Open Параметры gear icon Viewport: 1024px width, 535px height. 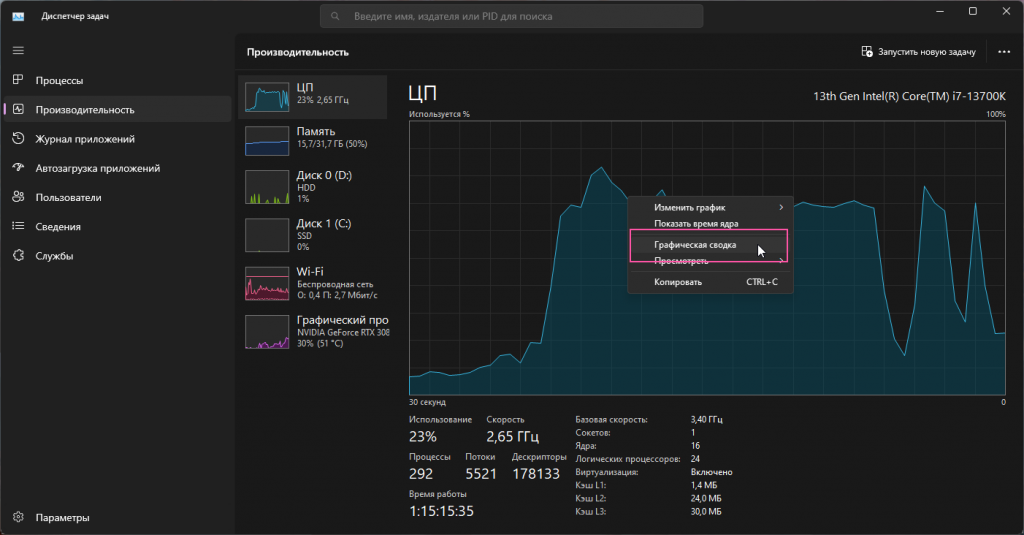pos(18,517)
